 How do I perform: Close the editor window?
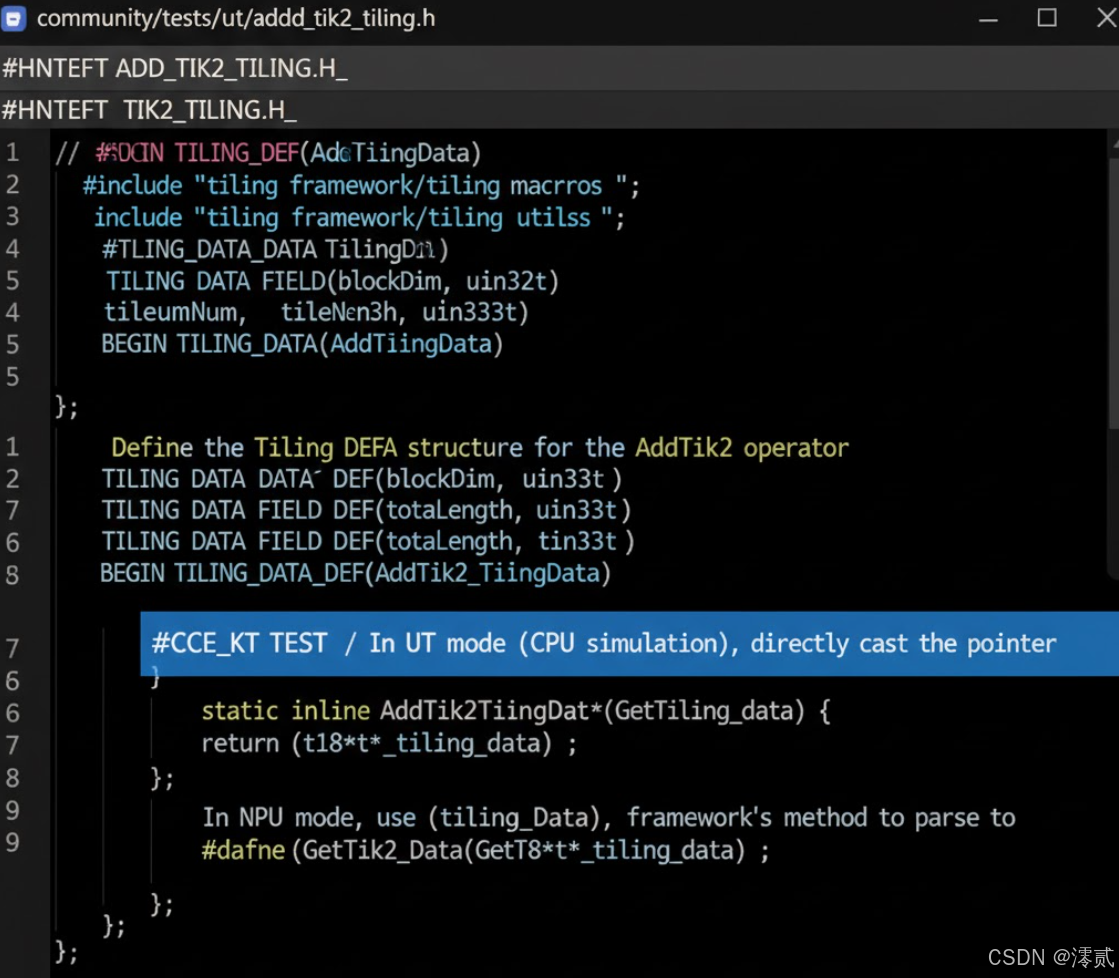(x=1106, y=18)
